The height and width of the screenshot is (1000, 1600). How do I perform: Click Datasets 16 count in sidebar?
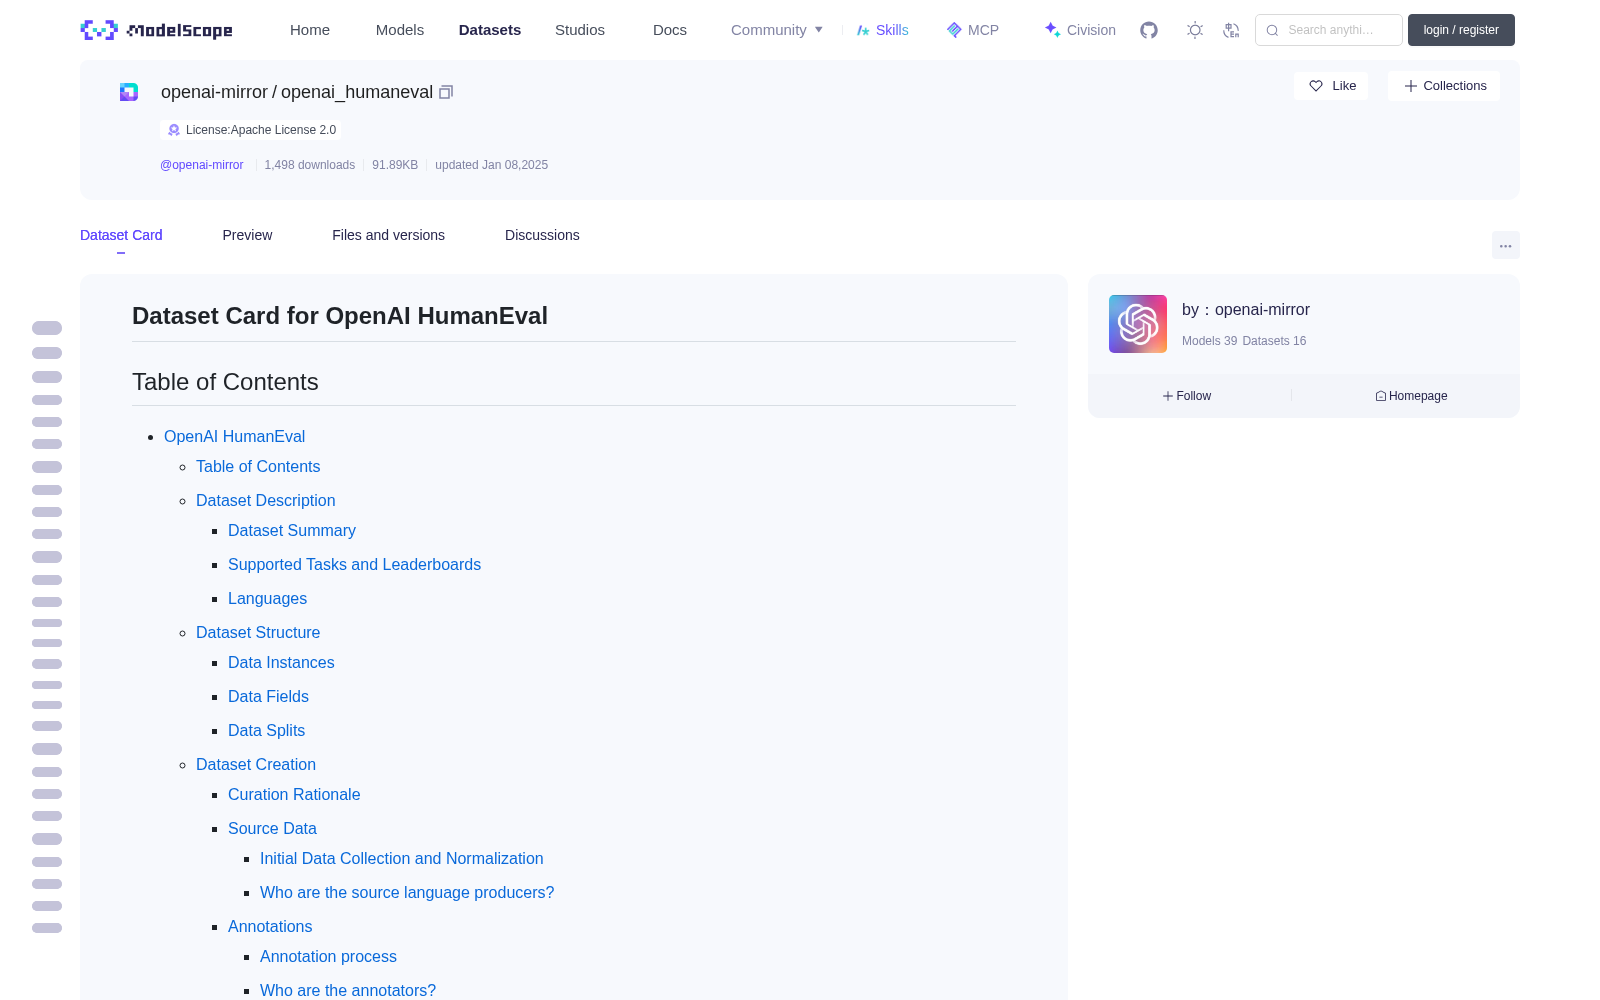[x=1274, y=341]
